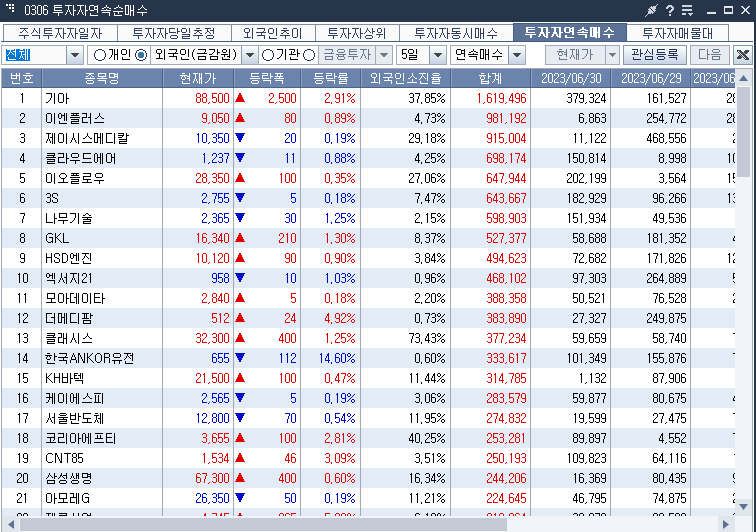Sort by 종목명 column header
Viewport: 756px width, 532px height.
(x=102, y=78)
